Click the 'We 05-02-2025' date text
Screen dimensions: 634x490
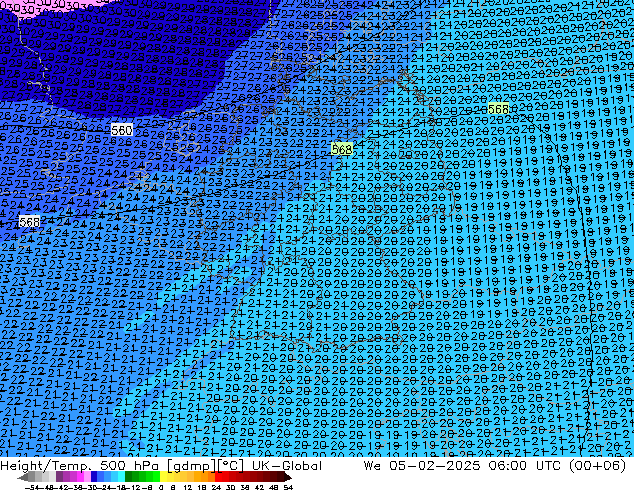coord(421,466)
